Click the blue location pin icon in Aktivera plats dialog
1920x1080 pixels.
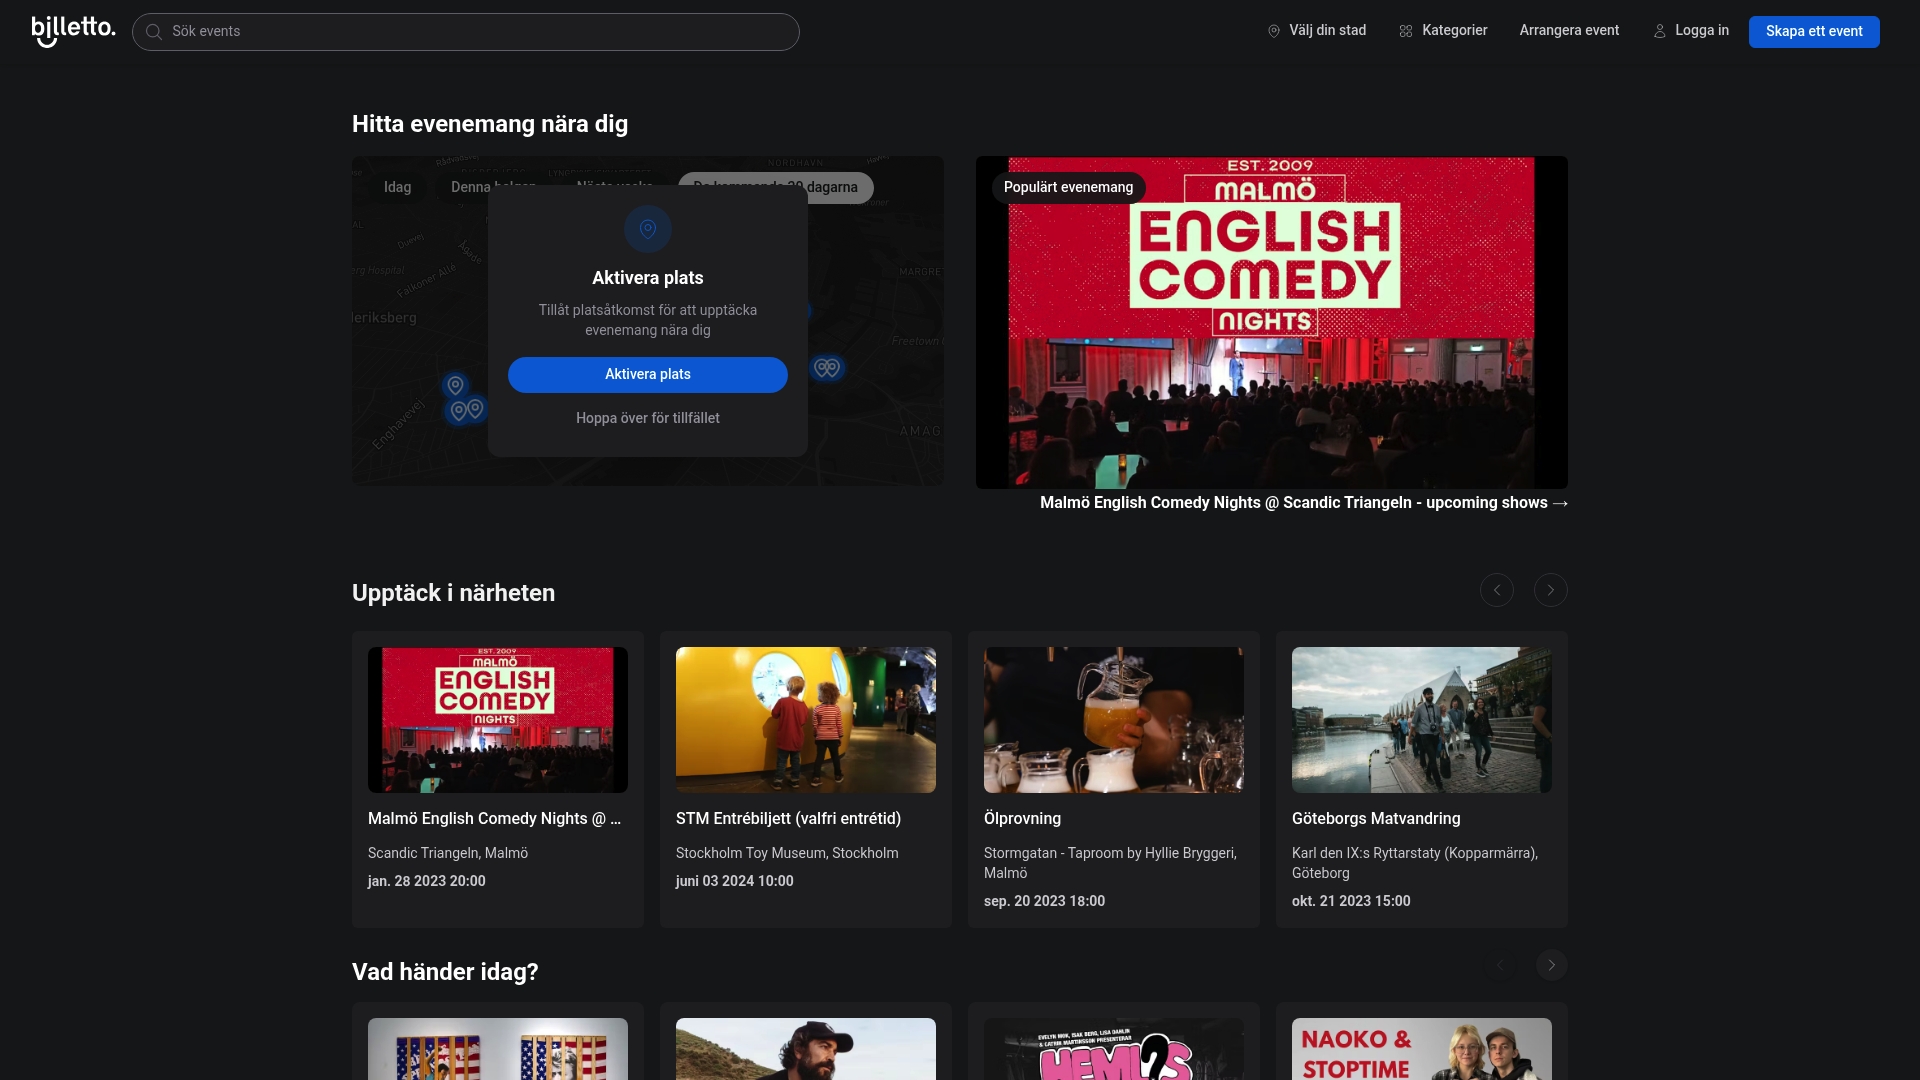pos(648,228)
